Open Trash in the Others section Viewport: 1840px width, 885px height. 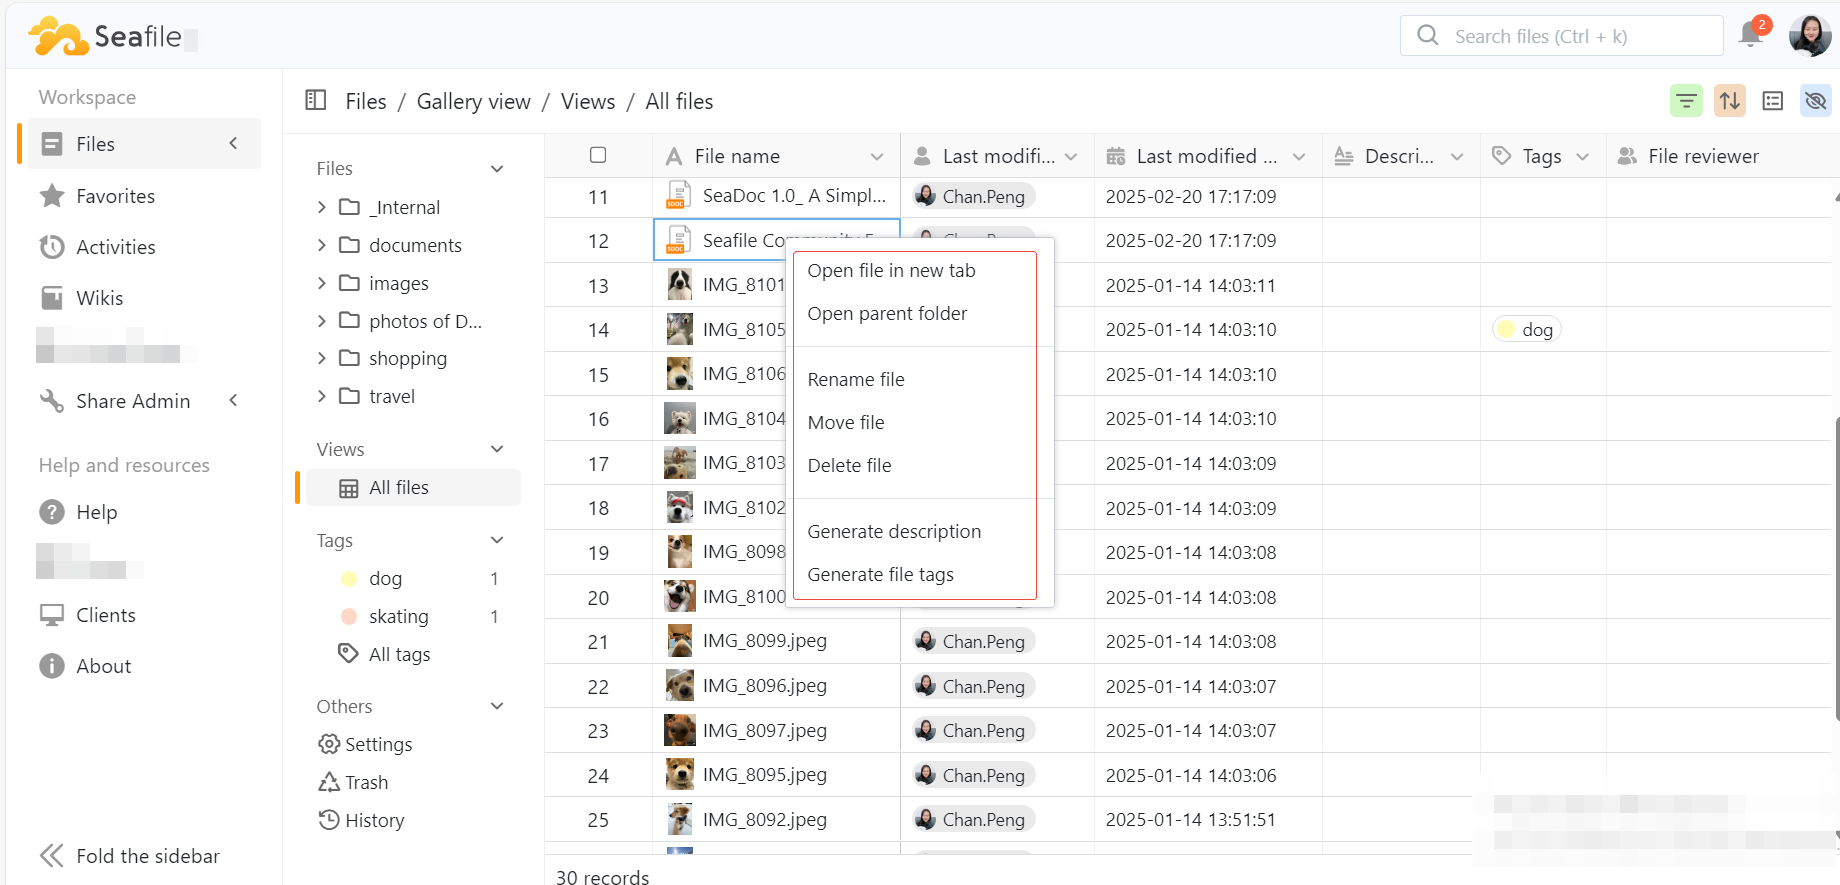point(366,782)
